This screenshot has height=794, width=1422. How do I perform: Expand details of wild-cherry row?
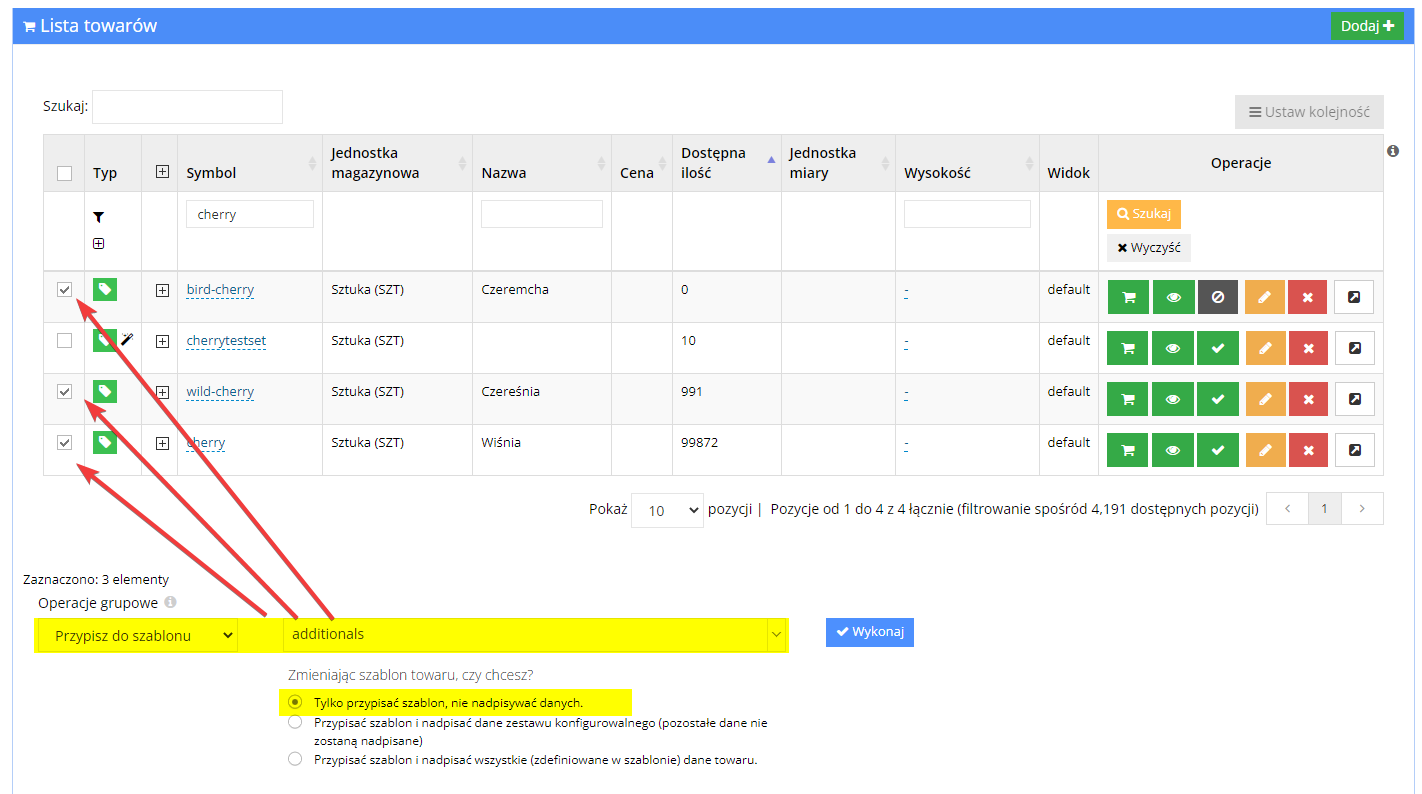(x=162, y=392)
